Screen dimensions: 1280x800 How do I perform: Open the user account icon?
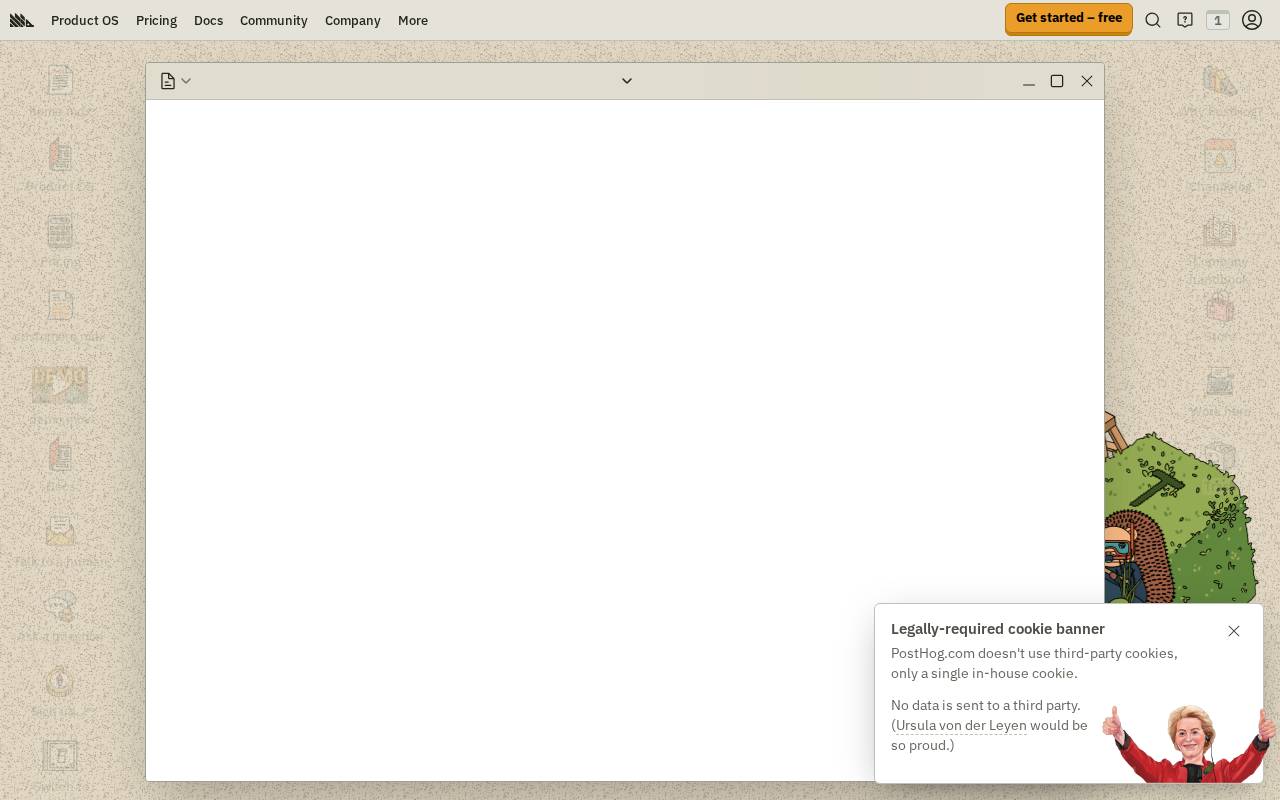click(x=1252, y=20)
